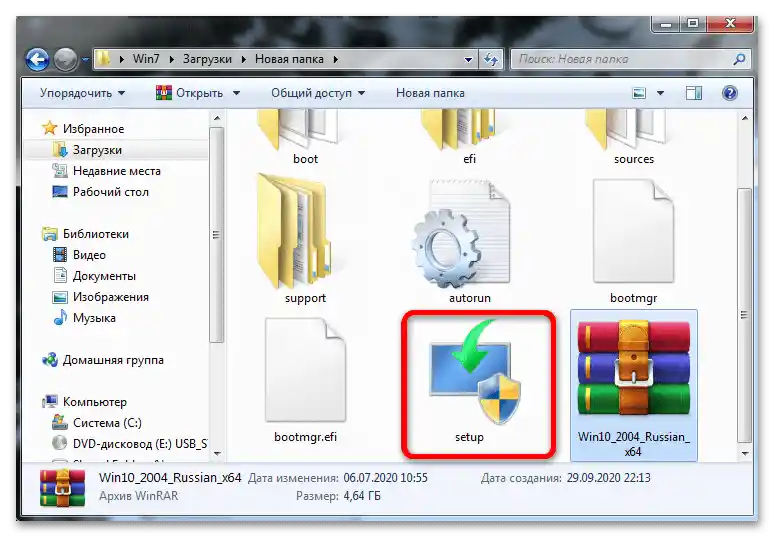Click creation date 29.09.2020 22:13 in details pane

[608, 478]
